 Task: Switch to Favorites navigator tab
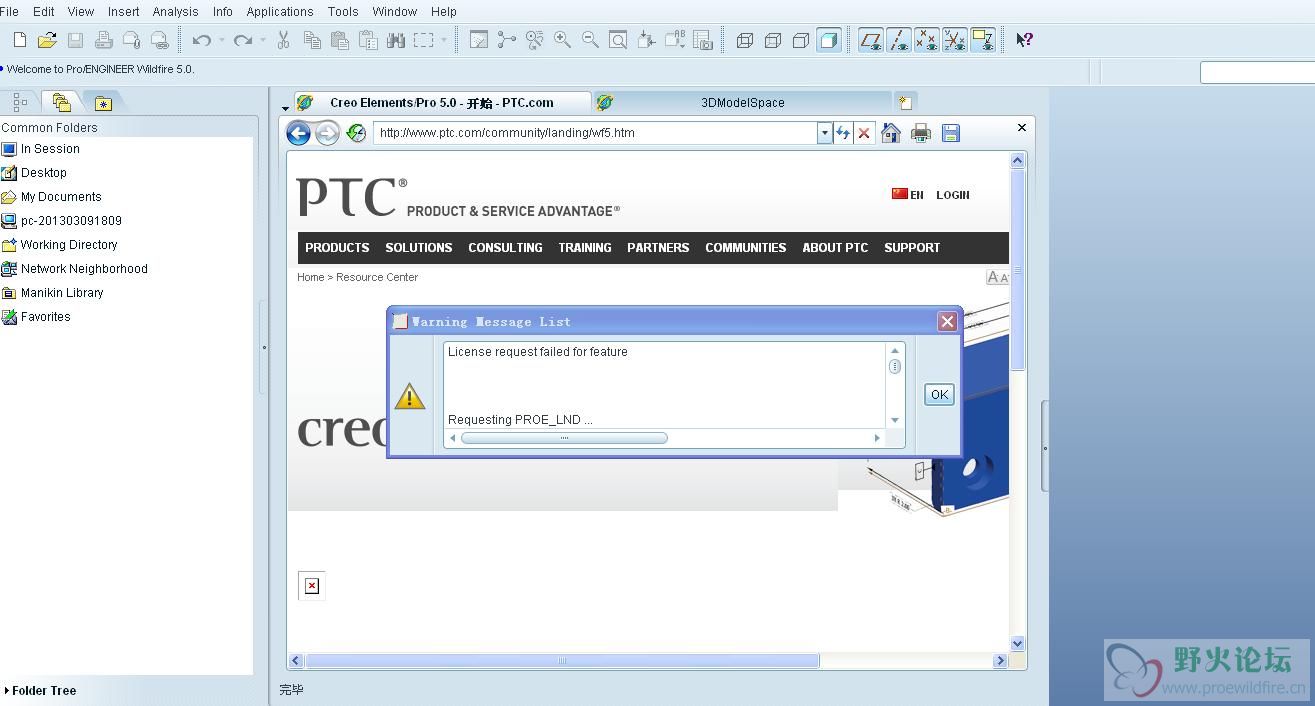click(x=102, y=102)
